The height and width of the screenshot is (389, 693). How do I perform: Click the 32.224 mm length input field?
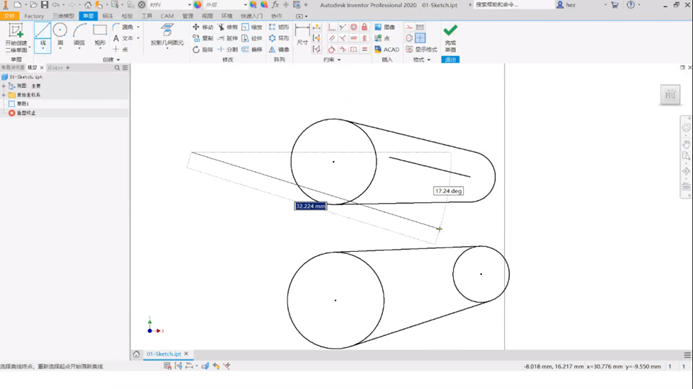point(311,206)
